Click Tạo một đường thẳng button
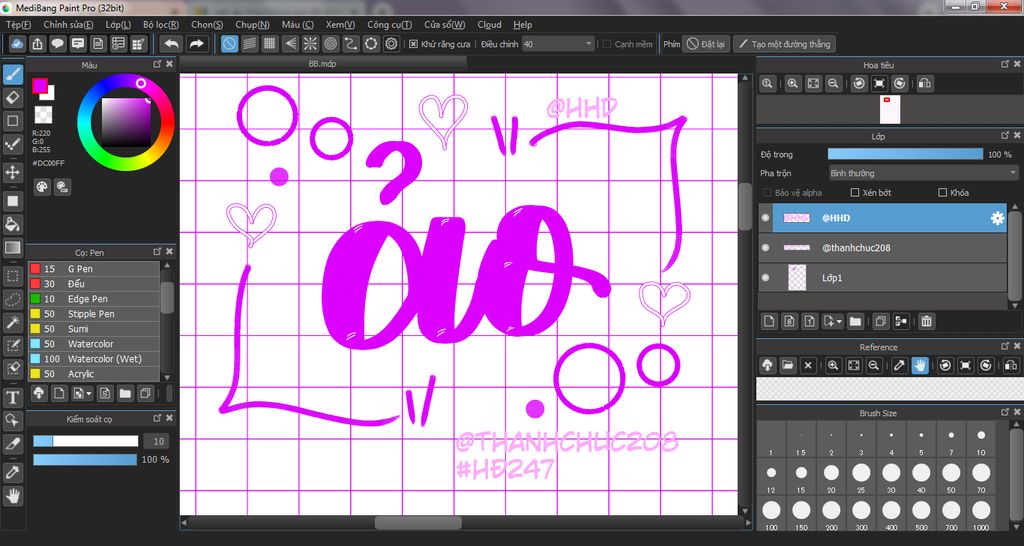 784,44
